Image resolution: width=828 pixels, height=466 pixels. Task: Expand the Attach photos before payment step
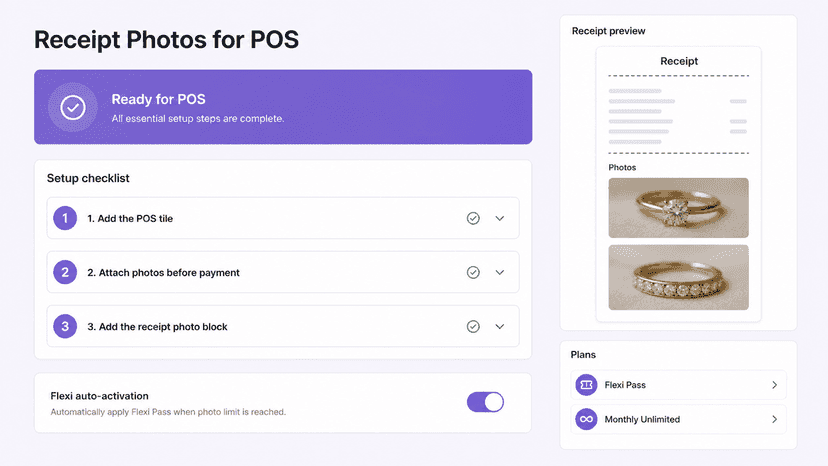(500, 272)
